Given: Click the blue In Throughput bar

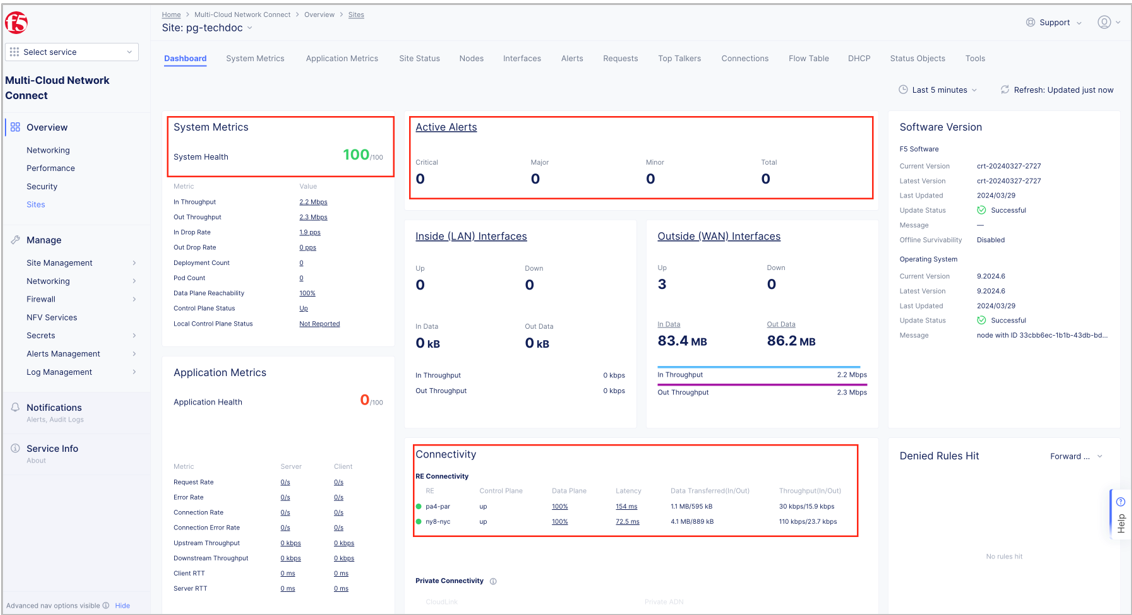Looking at the screenshot, I should pyautogui.click(x=758, y=367).
